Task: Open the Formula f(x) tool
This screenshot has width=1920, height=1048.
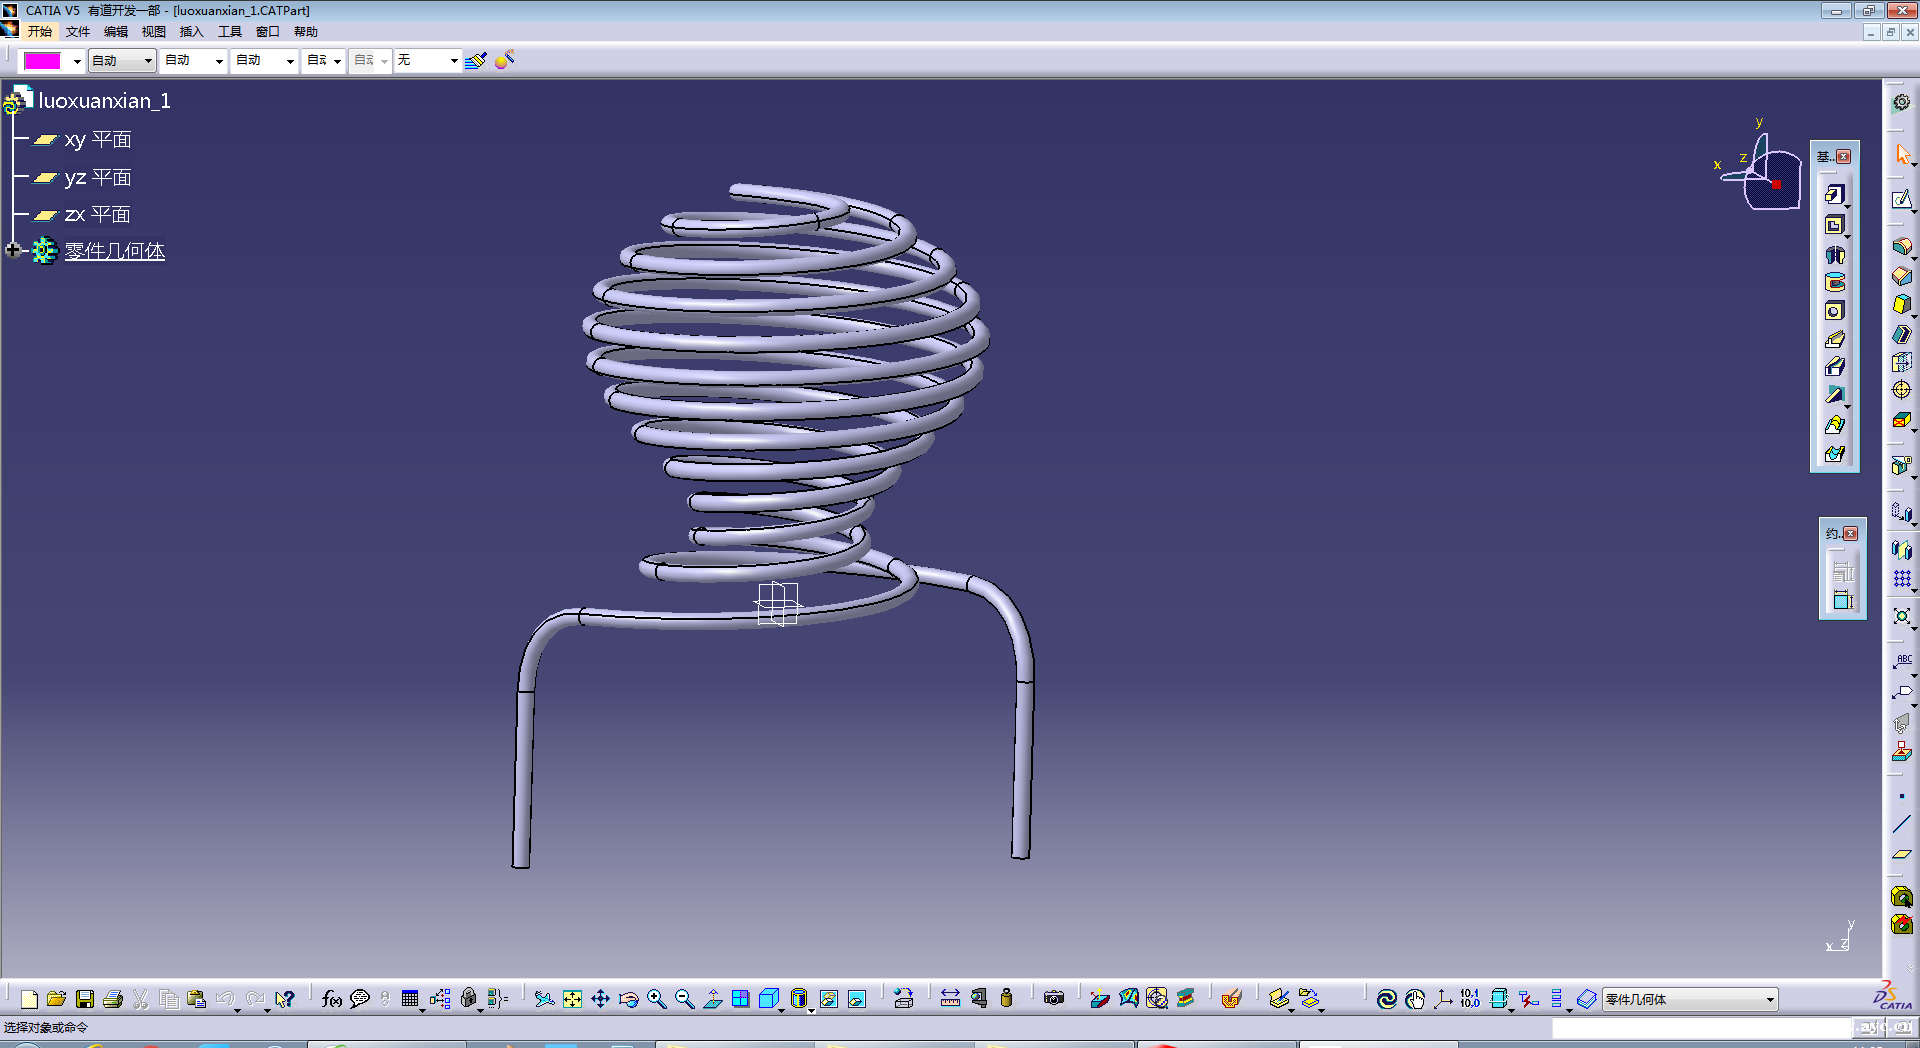Action: click(332, 999)
